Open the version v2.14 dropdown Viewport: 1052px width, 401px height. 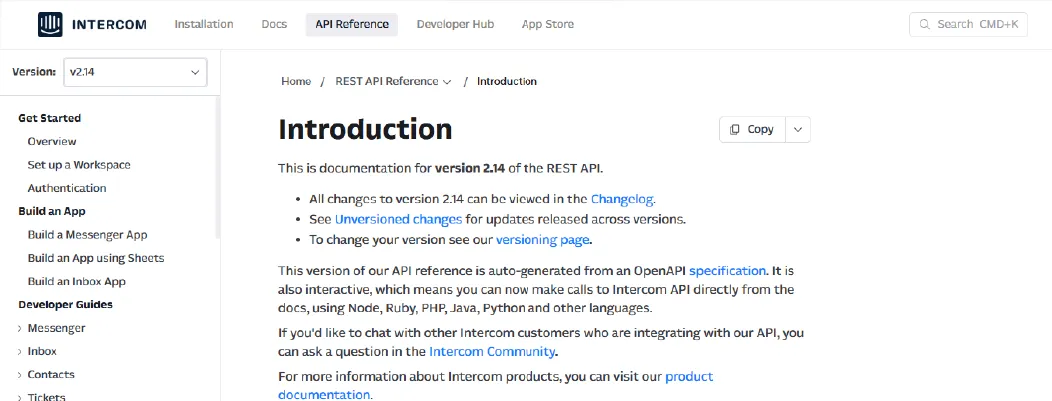click(135, 72)
